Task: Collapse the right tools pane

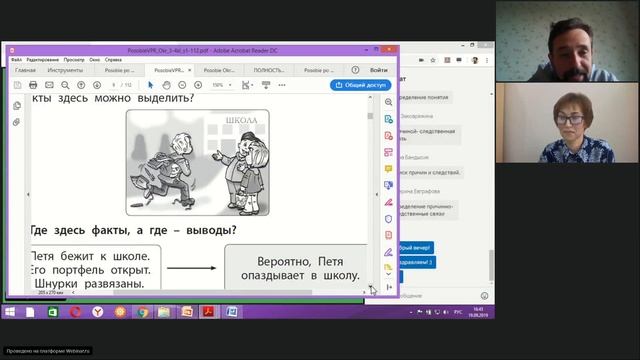Action: pyautogui.click(x=389, y=287)
